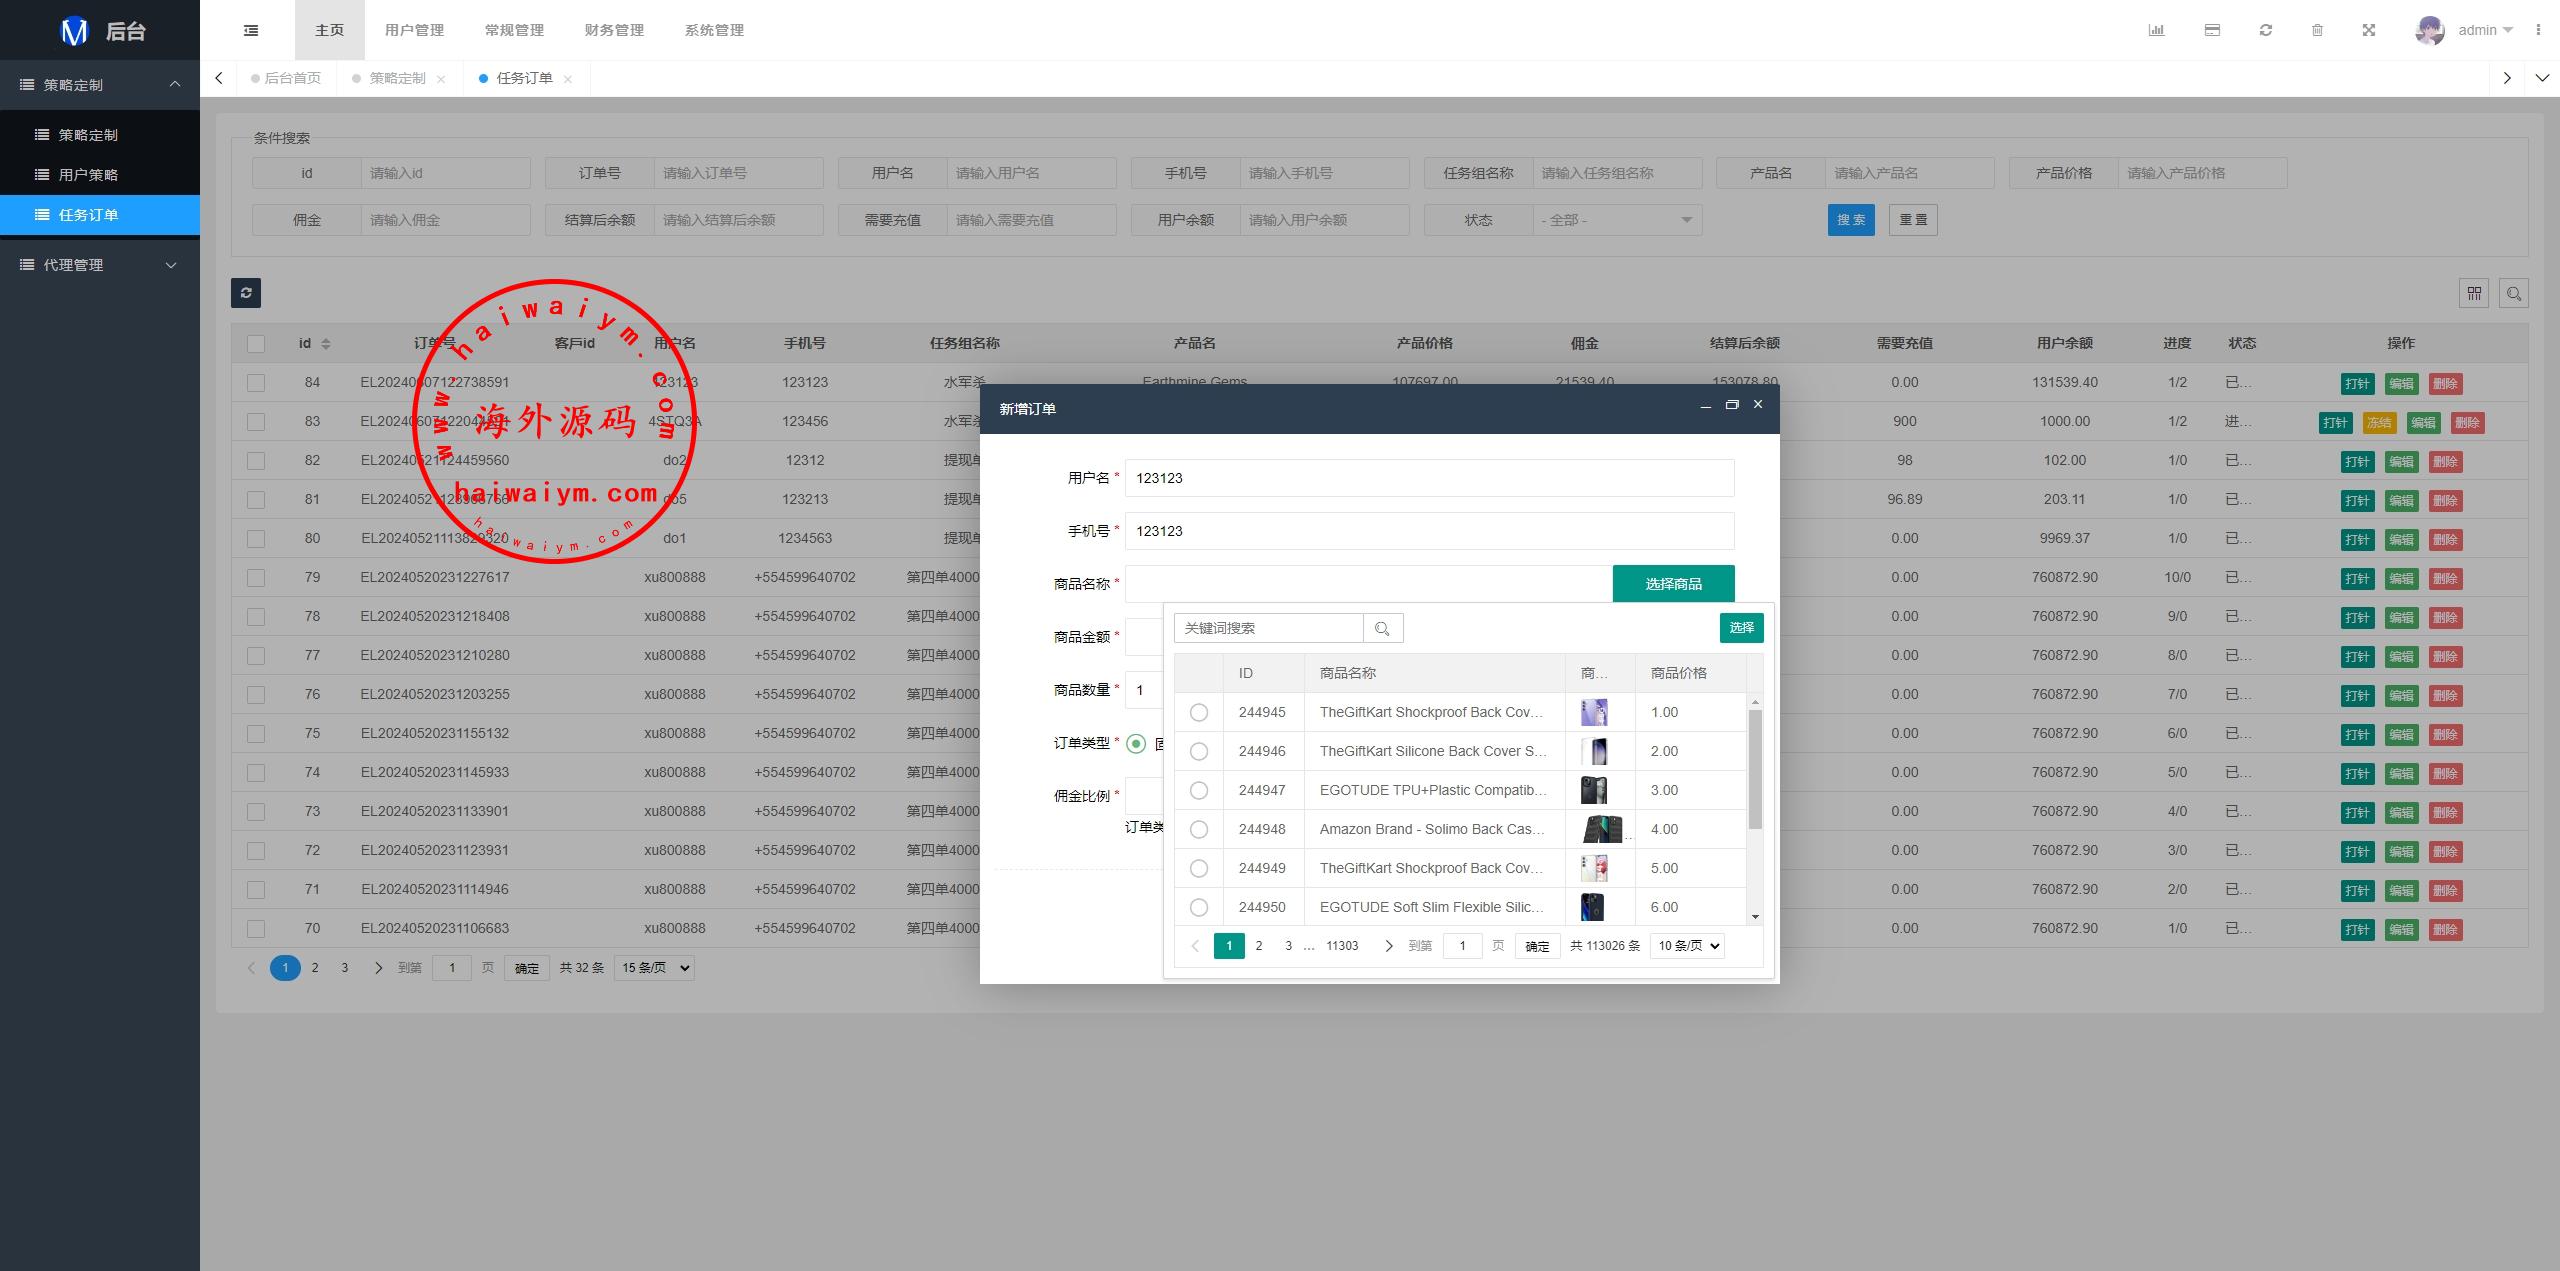Select radio for product 244948
2560x1271 pixels.
(x=1199, y=829)
